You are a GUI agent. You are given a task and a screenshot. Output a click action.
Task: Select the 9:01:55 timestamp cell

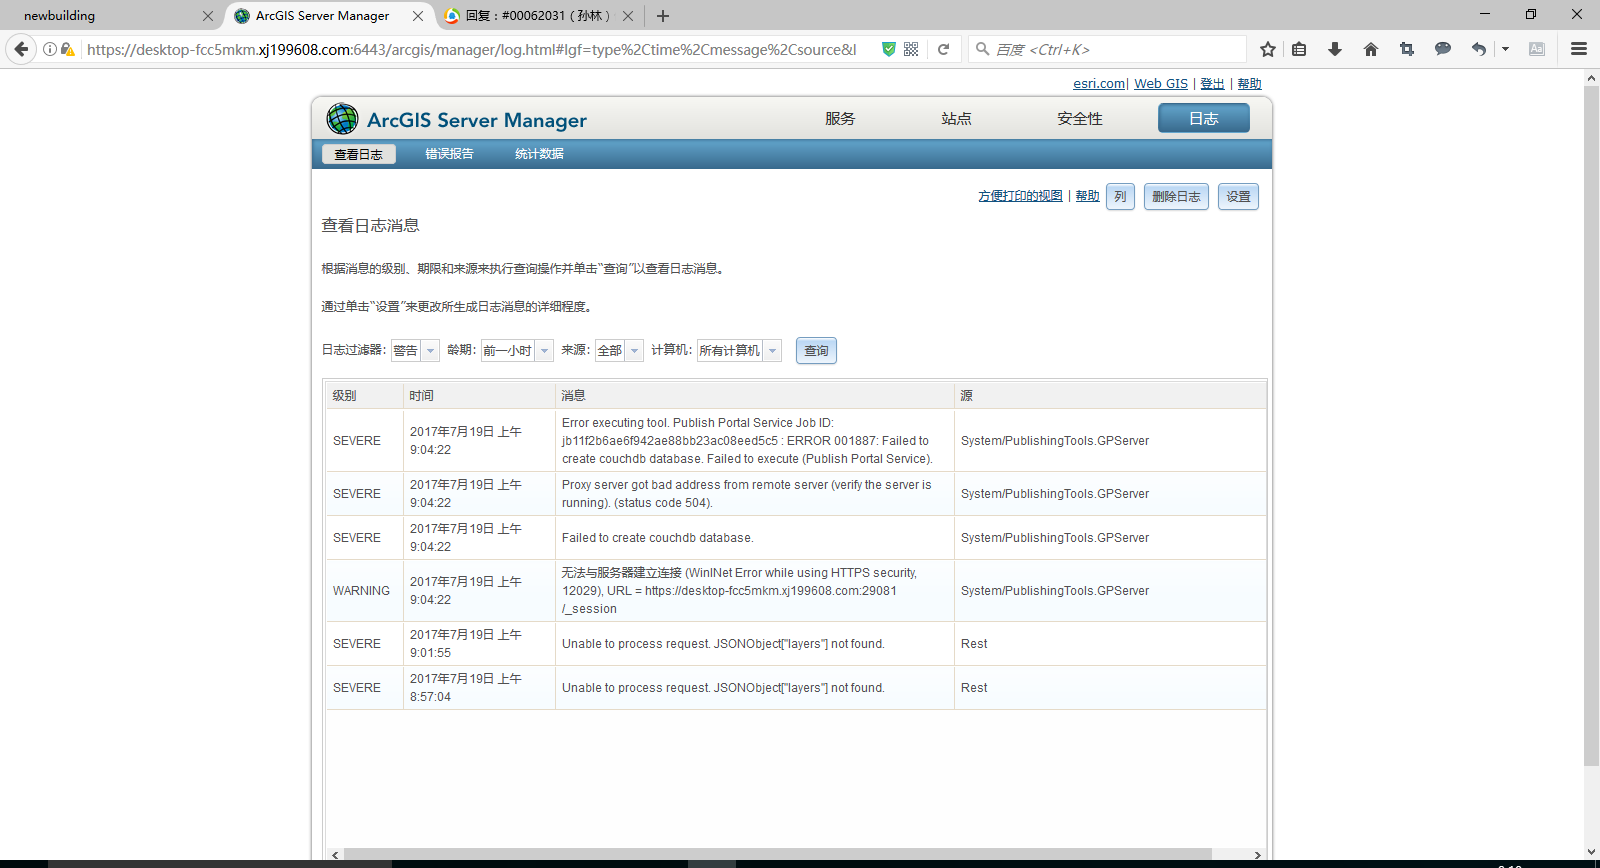[479, 644]
